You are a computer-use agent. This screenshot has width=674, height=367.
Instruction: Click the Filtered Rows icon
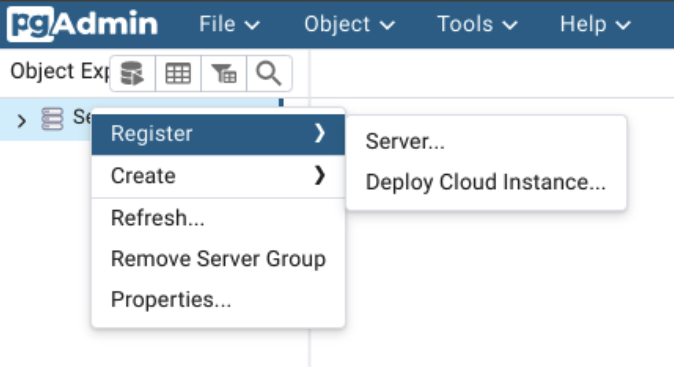tap(224, 73)
